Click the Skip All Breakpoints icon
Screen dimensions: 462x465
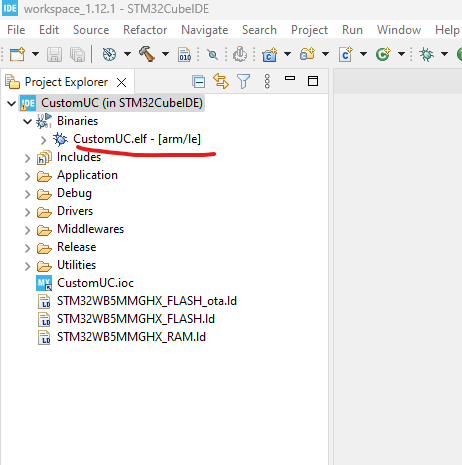[x=212, y=54]
